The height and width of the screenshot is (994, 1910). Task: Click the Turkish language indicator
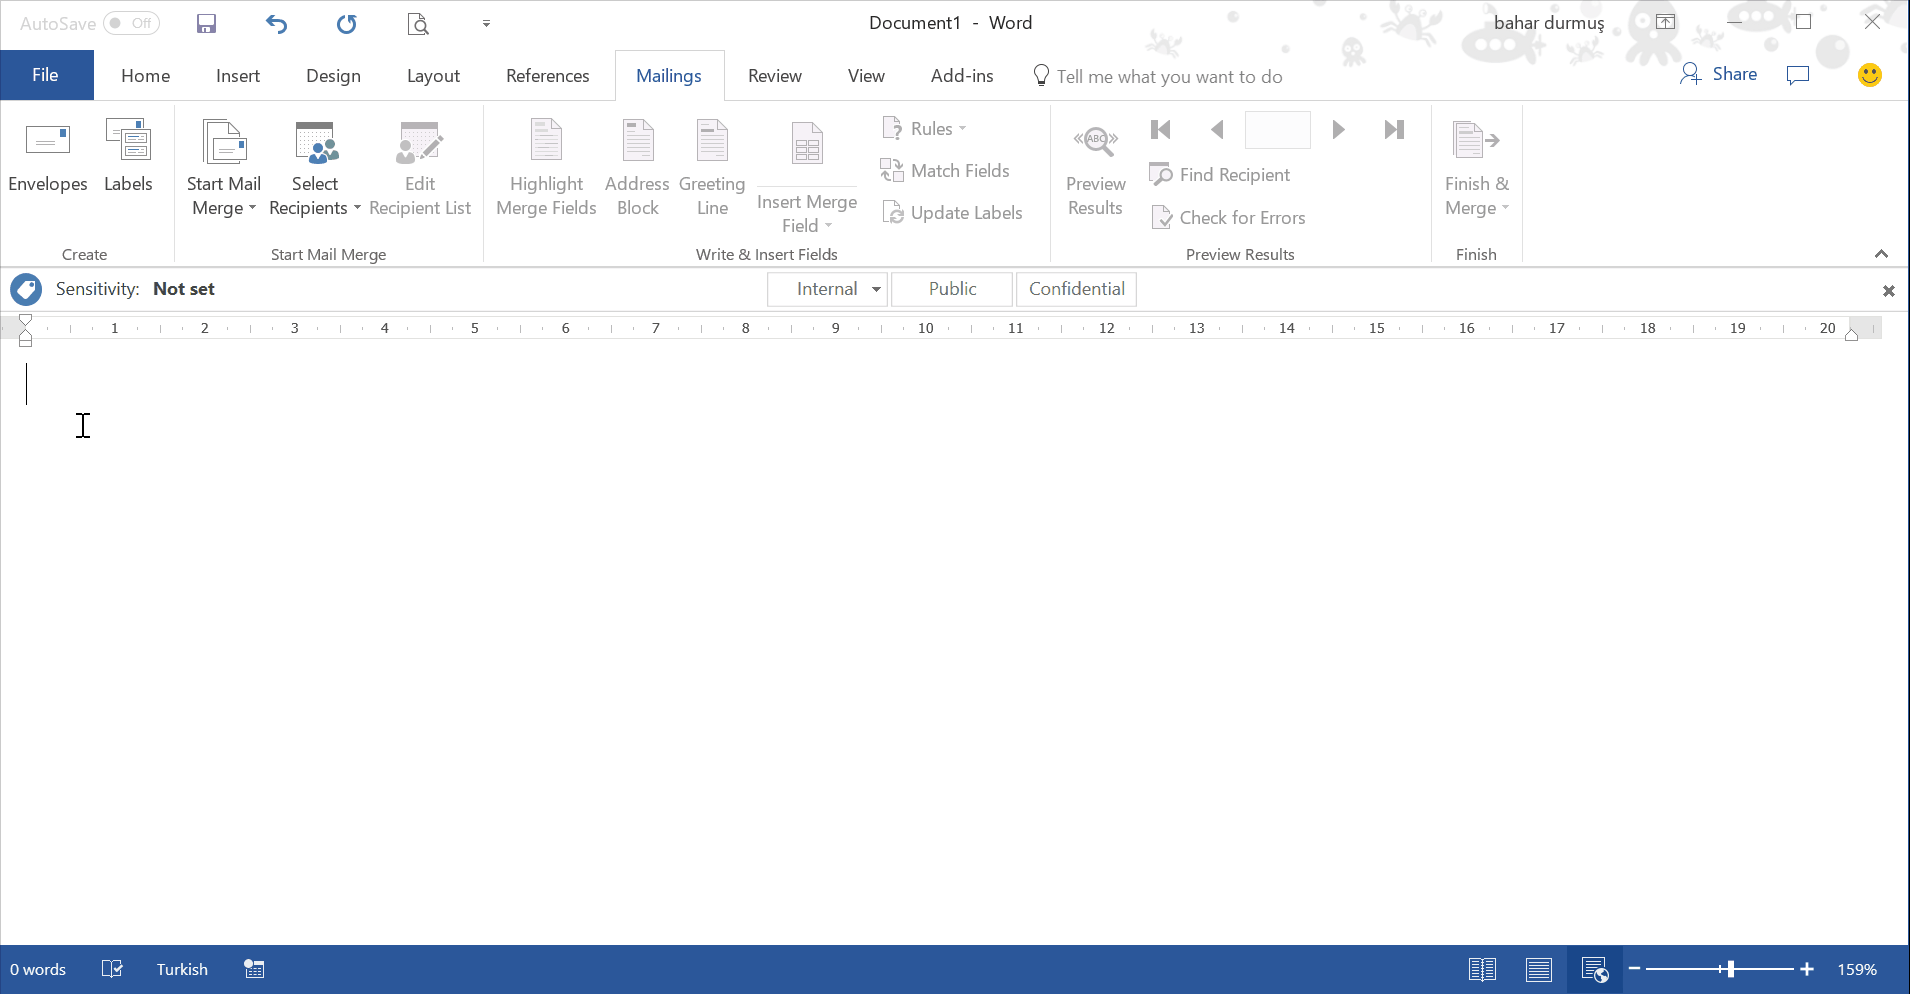tap(182, 969)
